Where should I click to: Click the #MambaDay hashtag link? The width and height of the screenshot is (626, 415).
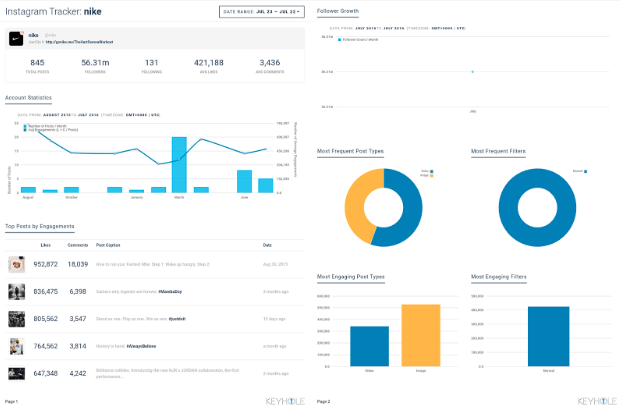tap(170, 292)
